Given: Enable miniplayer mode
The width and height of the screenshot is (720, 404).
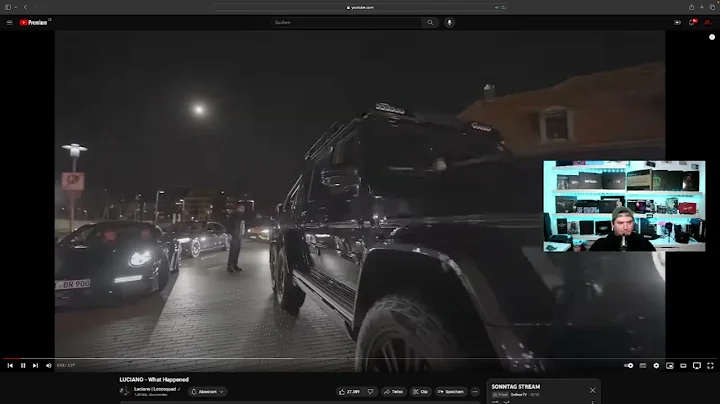Looking at the screenshot, I should (x=670, y=365).
